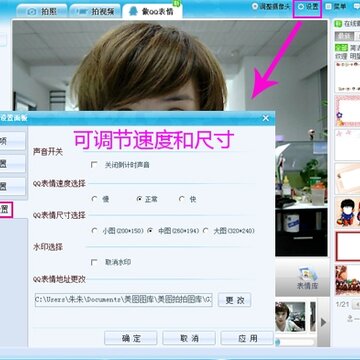Confirm settings with 确定 button
This screenshot has width=360, height=360.
coord(131,338)
